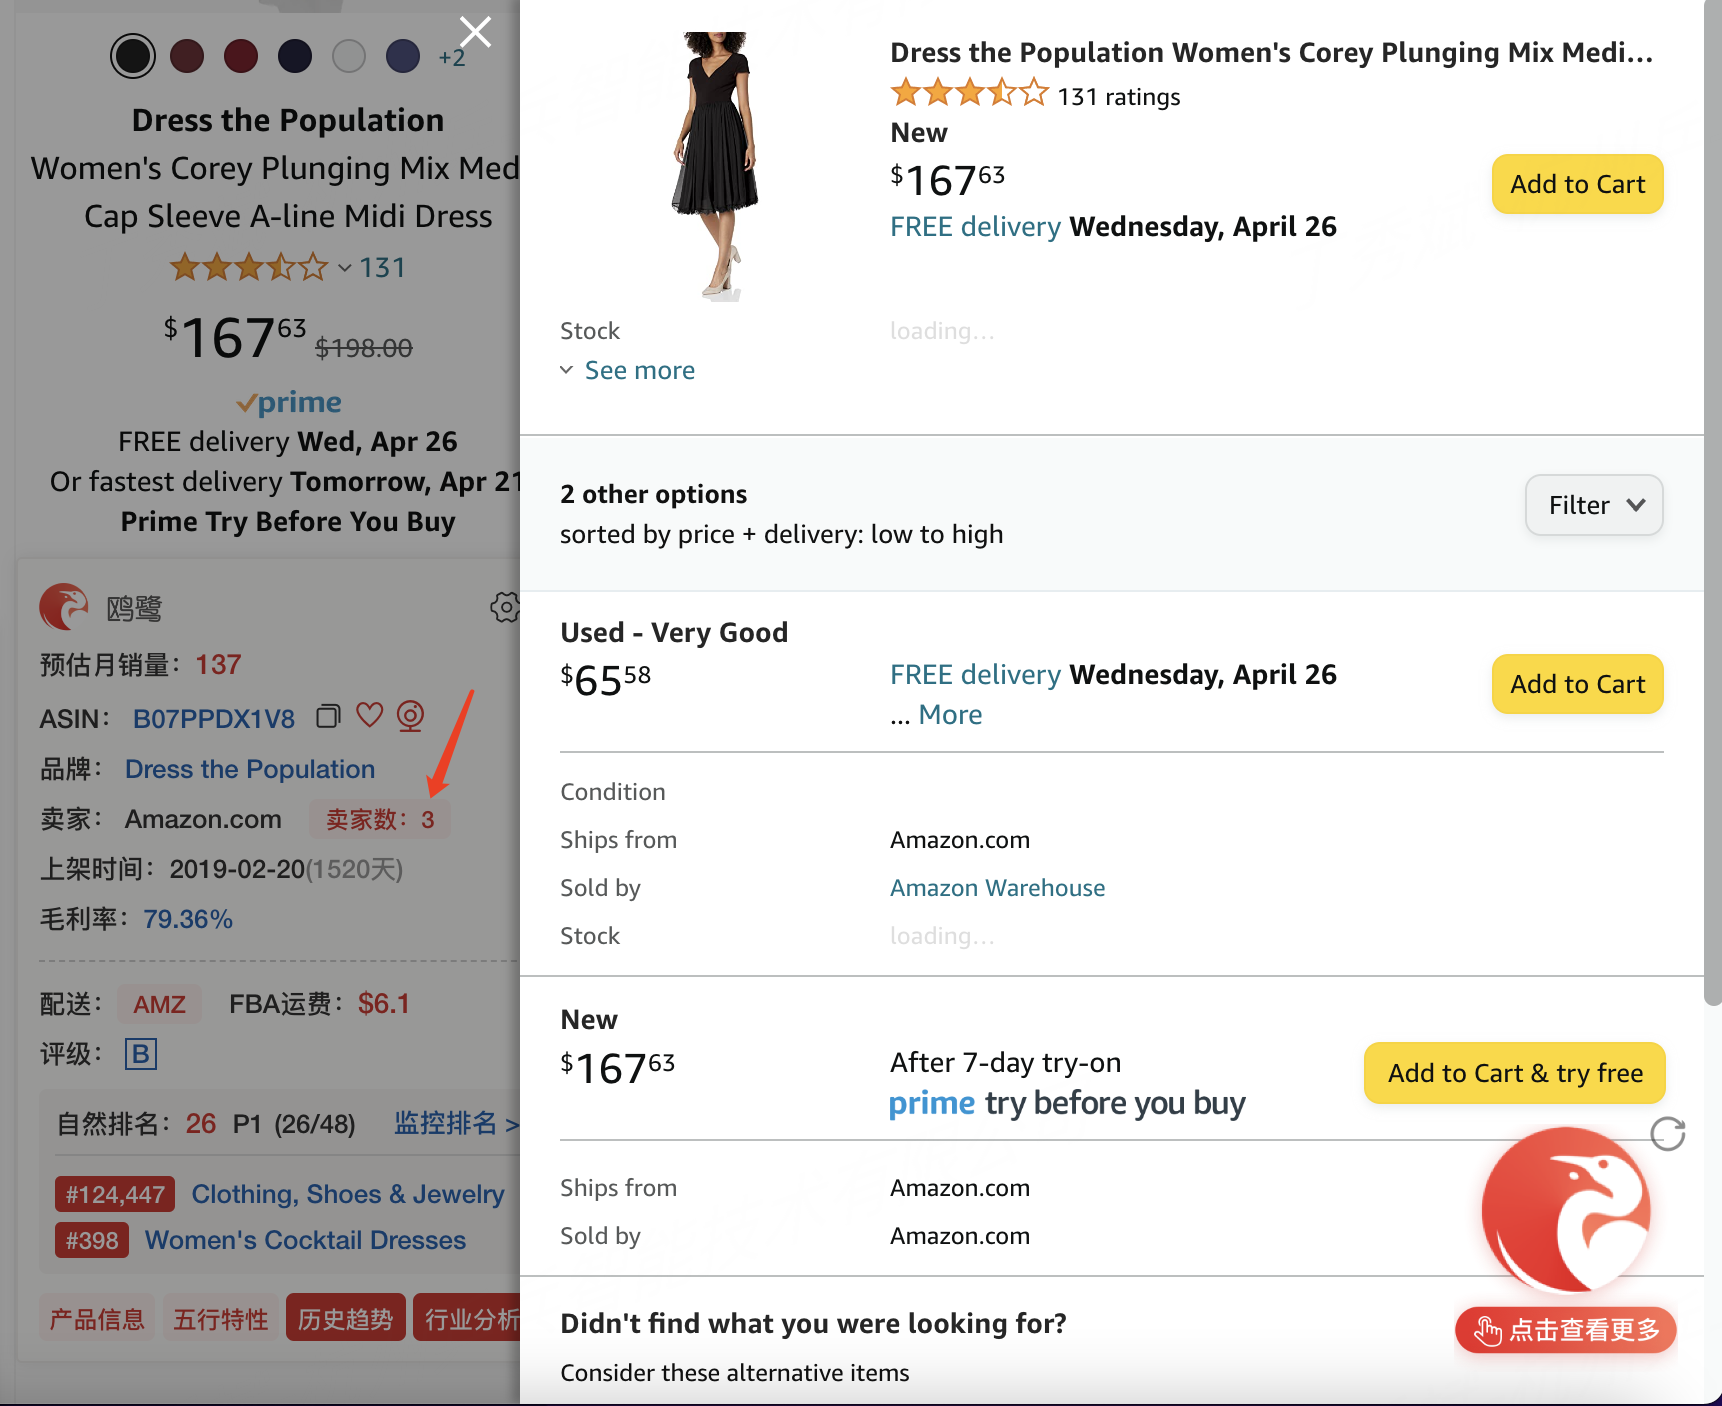Open the 产品信息 tab
This screenshot has height=1406, width=1722.
pyautogui.click(x=97, y=1319)
